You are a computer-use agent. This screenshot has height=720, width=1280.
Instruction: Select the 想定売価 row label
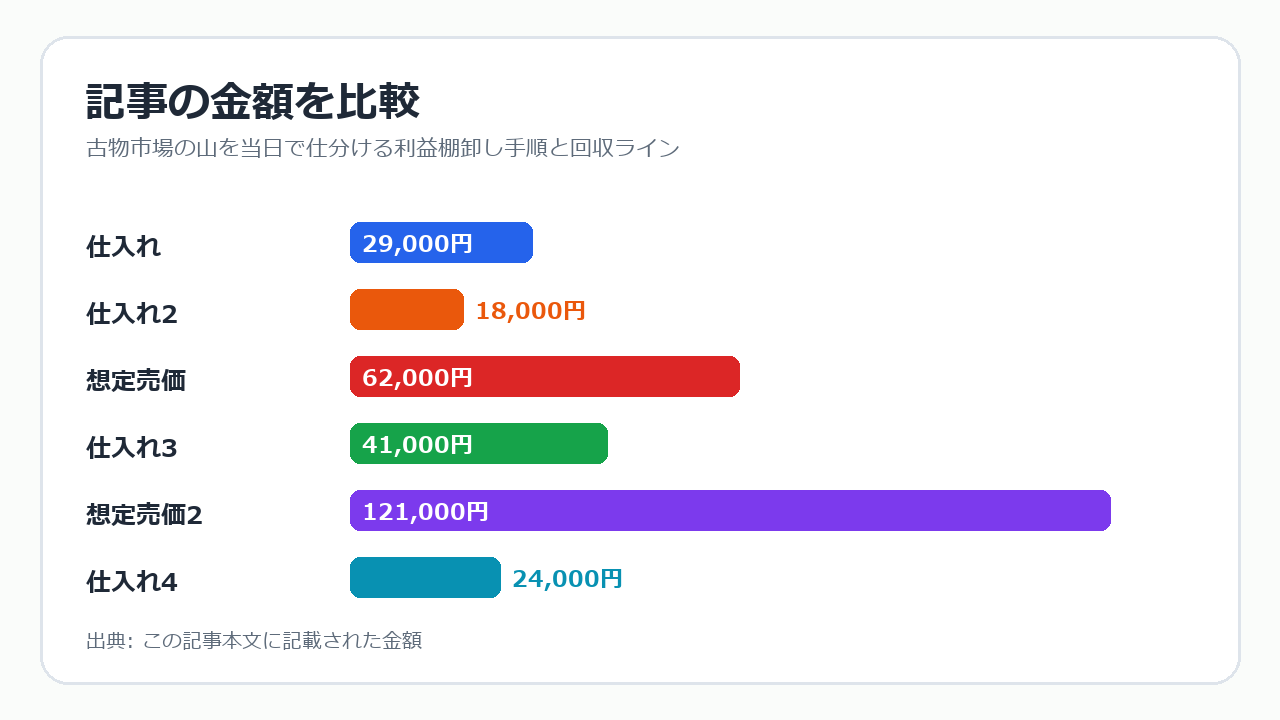point(136,381)
